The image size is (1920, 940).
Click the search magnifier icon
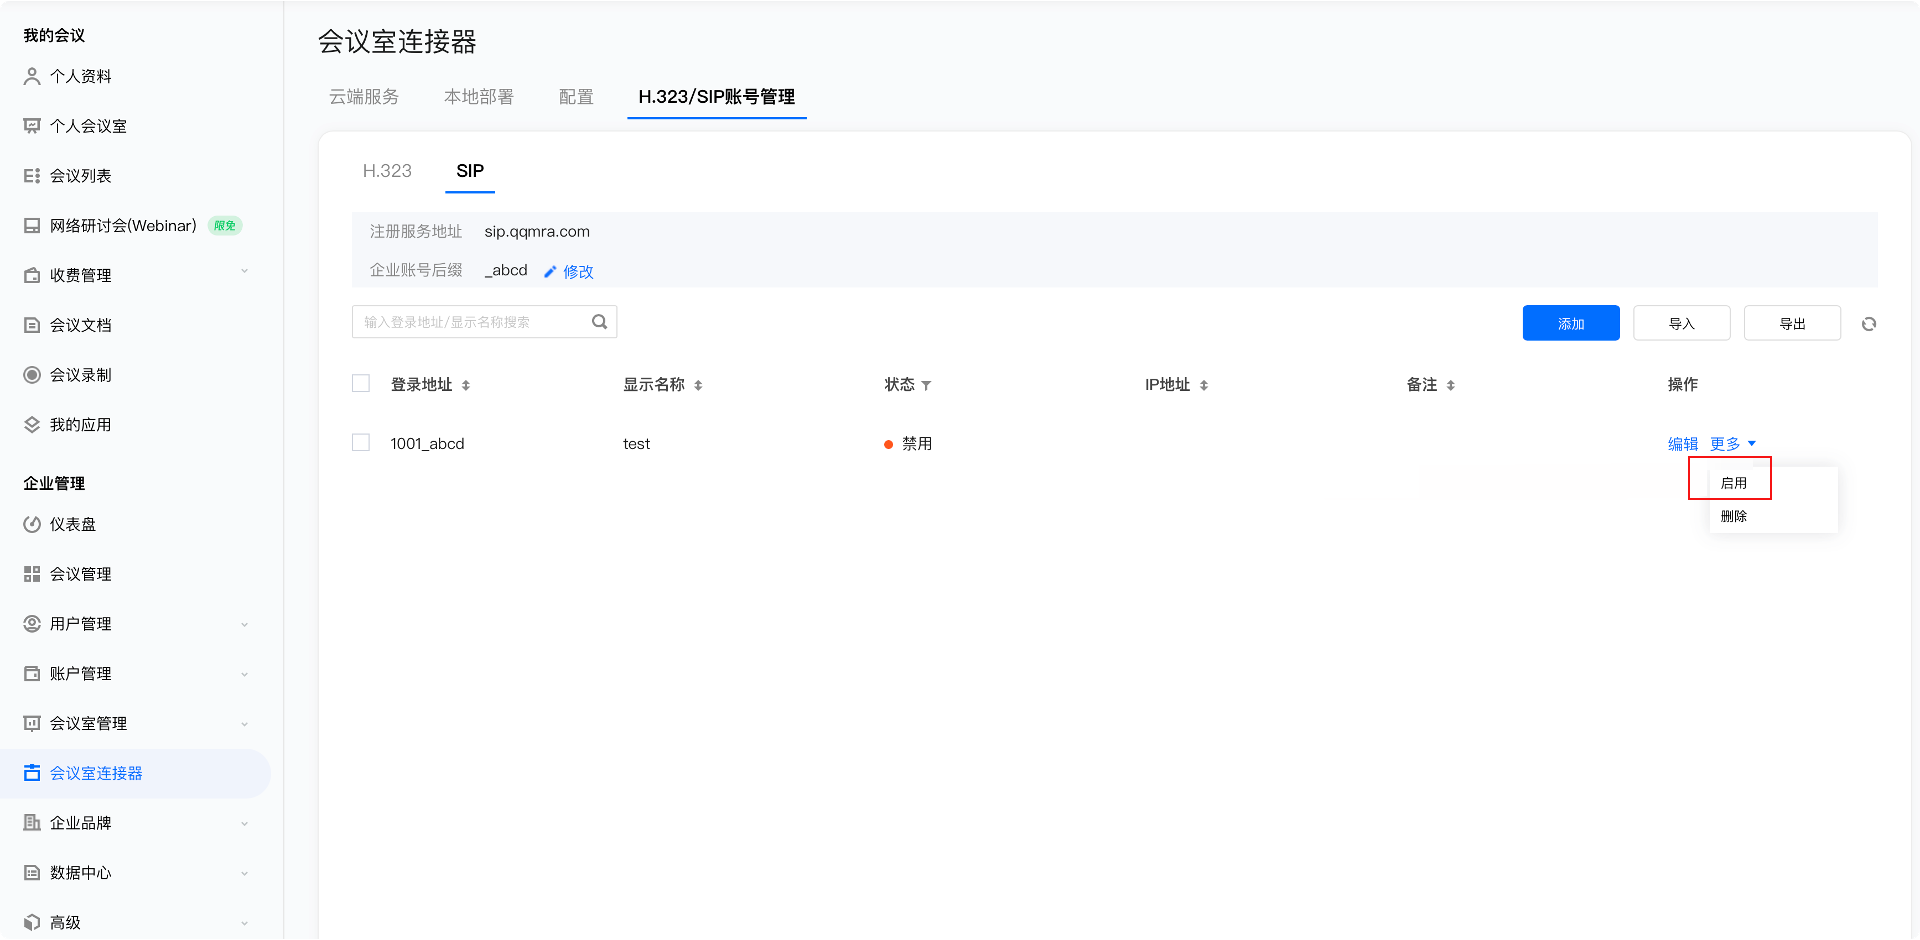[x=600, y=322]
